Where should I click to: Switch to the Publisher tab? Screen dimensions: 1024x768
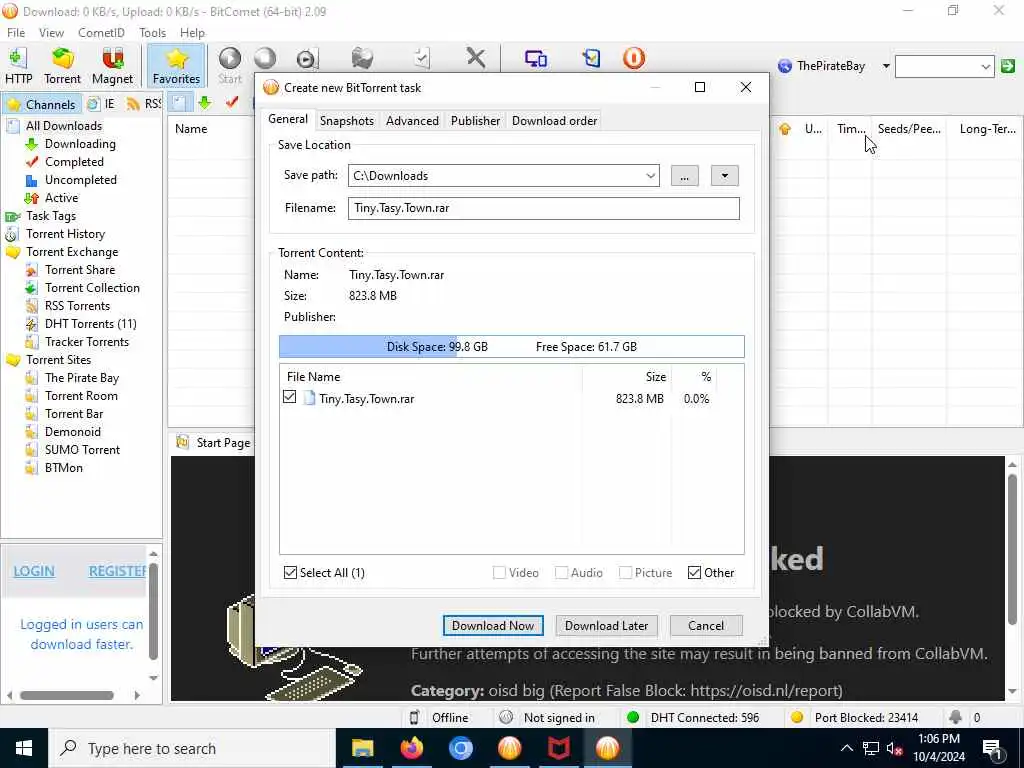475,121
